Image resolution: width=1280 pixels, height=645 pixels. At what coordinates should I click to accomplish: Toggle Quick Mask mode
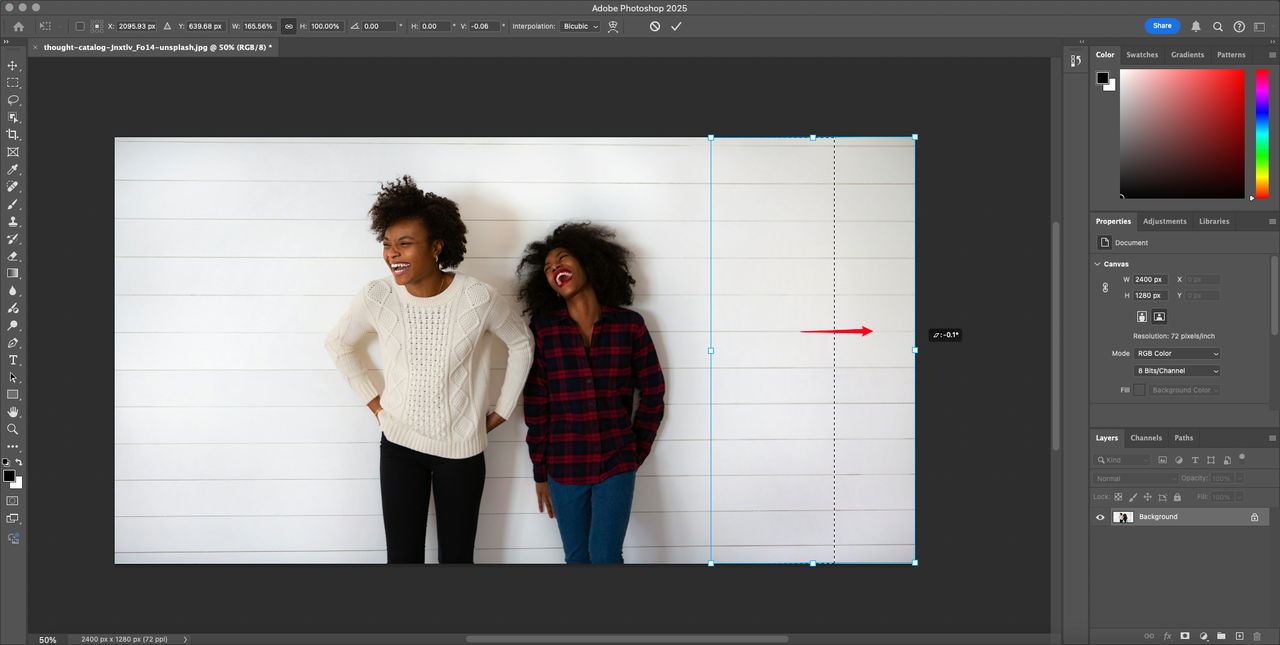pyautogui.click(x=13, y=500)
